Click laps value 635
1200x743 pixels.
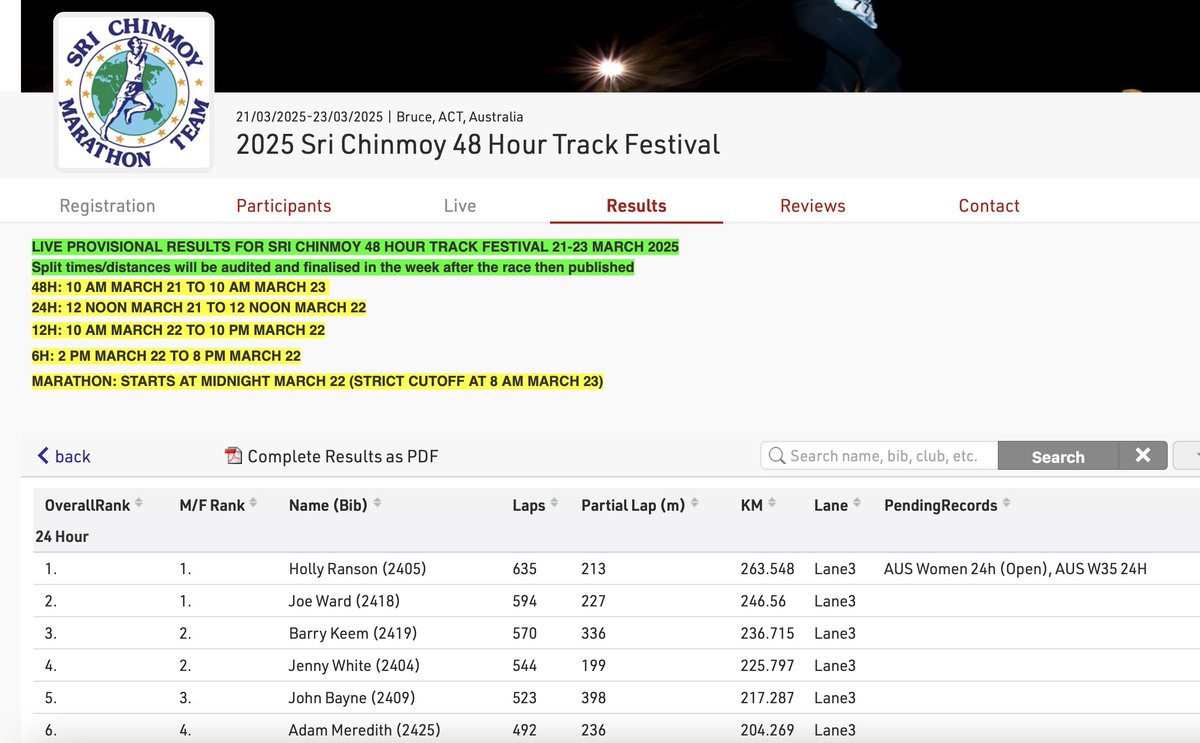[525, 569]
